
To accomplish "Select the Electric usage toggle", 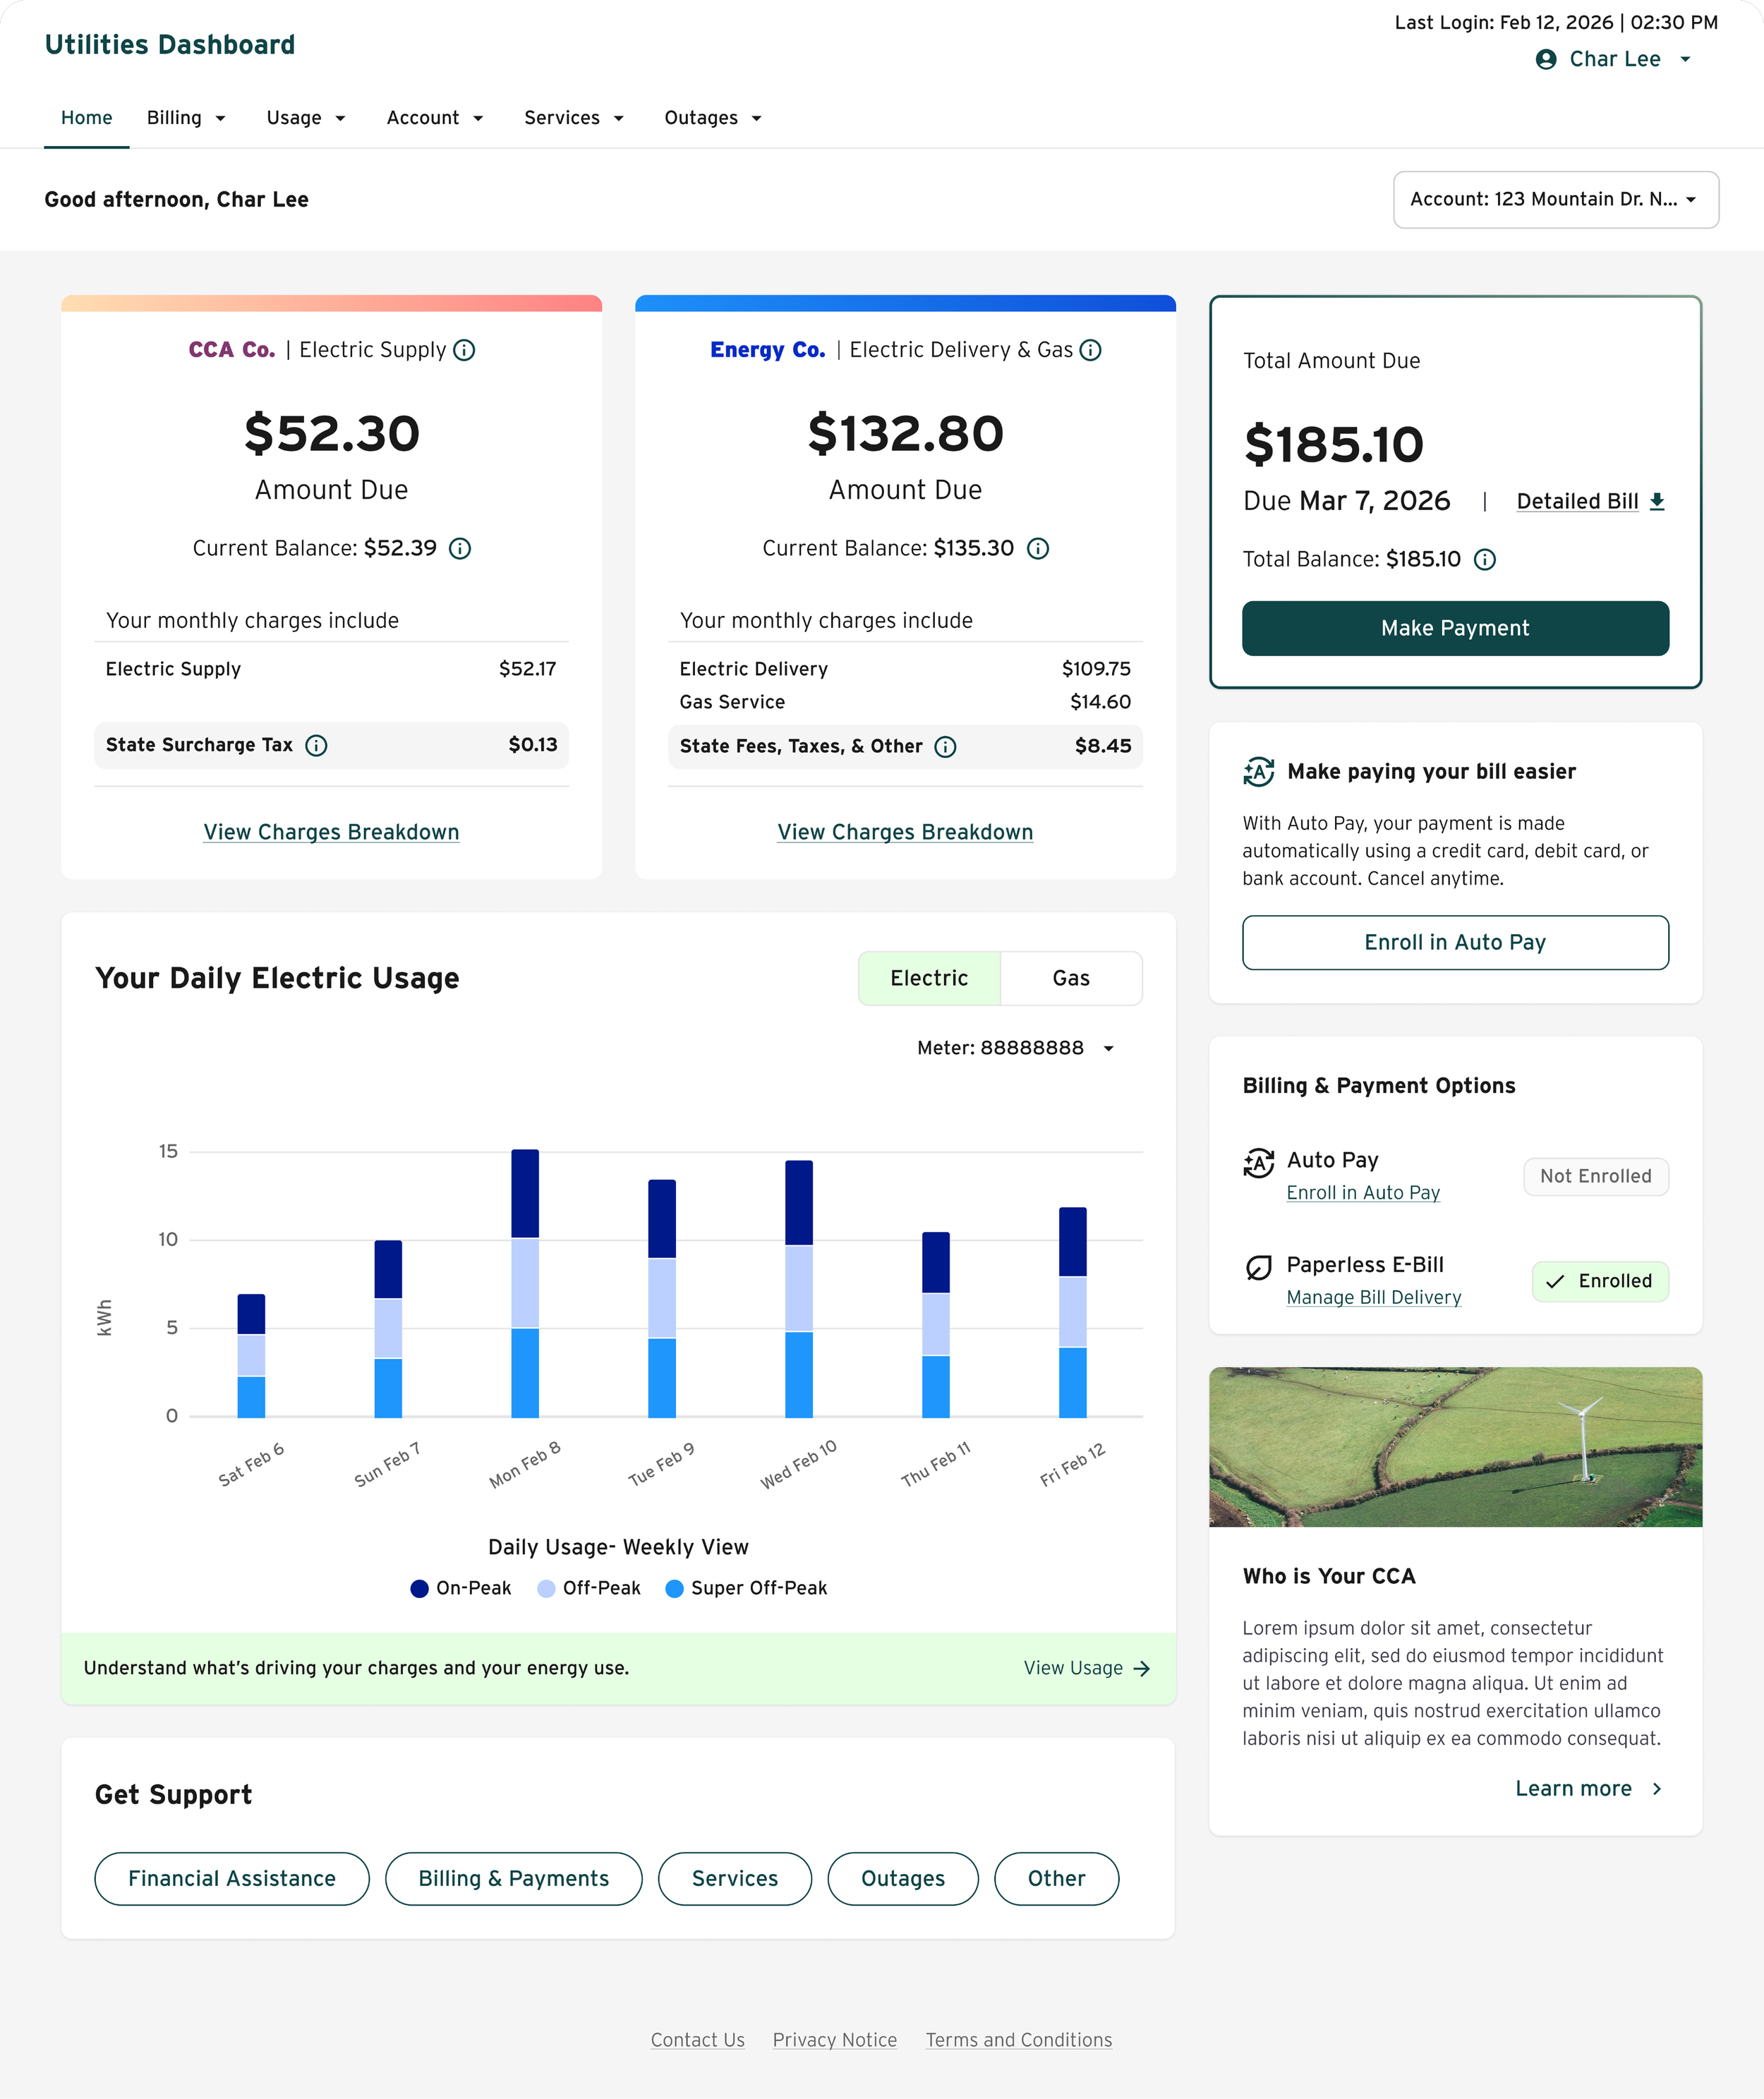I will [x=929, y=978].
